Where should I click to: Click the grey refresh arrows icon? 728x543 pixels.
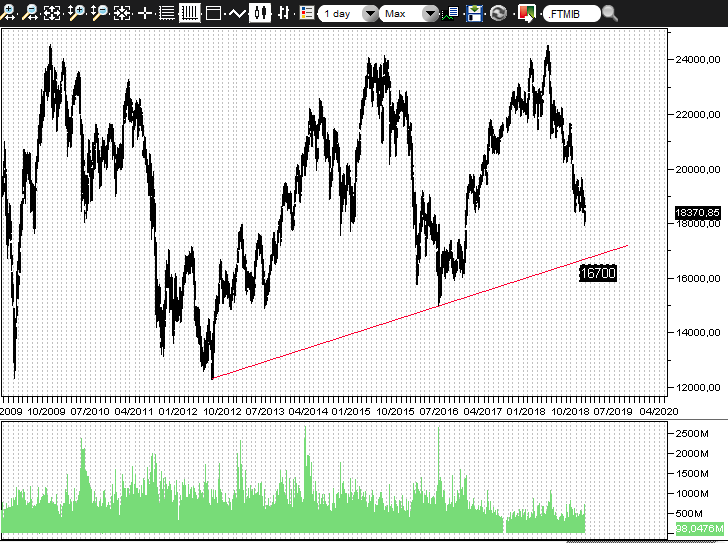[498, 13]
